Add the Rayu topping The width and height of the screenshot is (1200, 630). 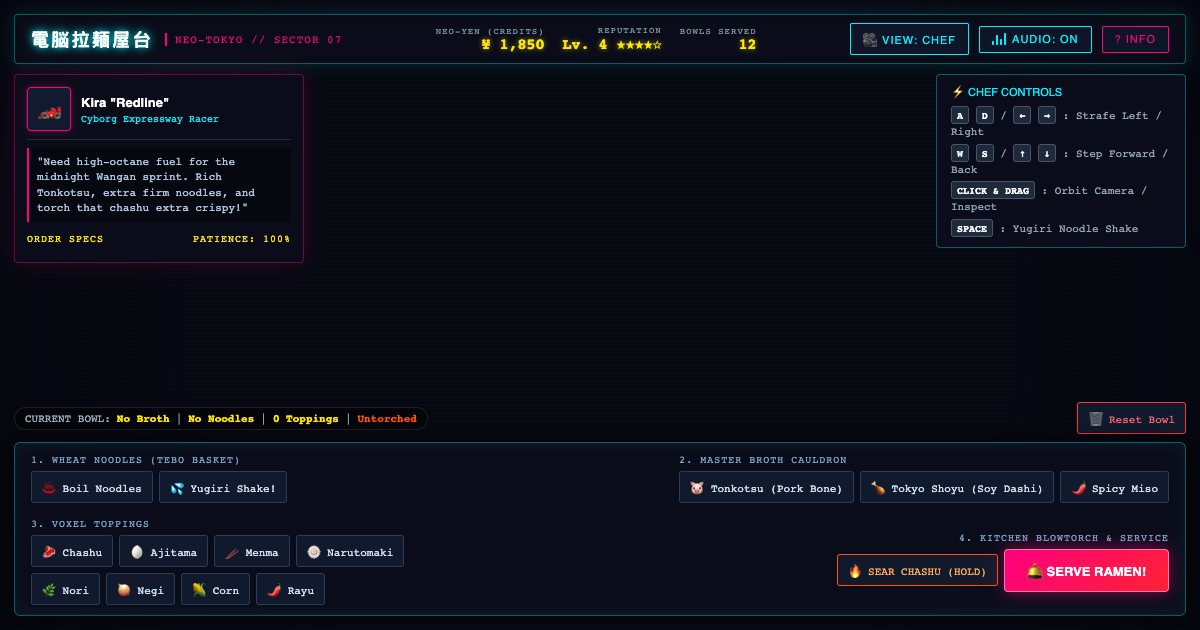coord(290,590)
